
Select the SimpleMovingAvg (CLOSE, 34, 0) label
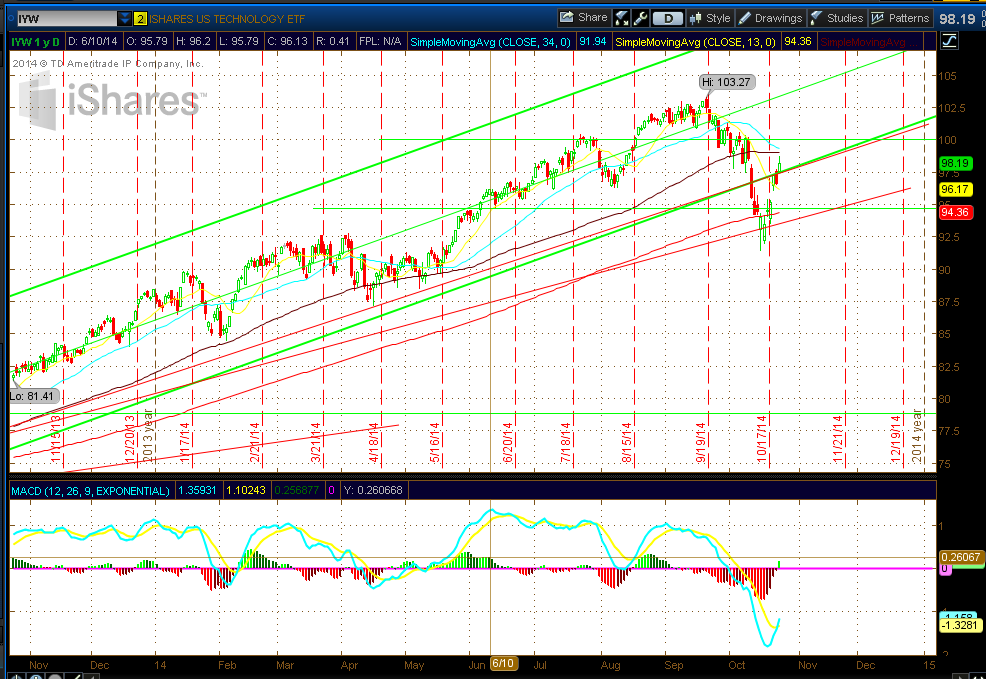pos(490,42)
